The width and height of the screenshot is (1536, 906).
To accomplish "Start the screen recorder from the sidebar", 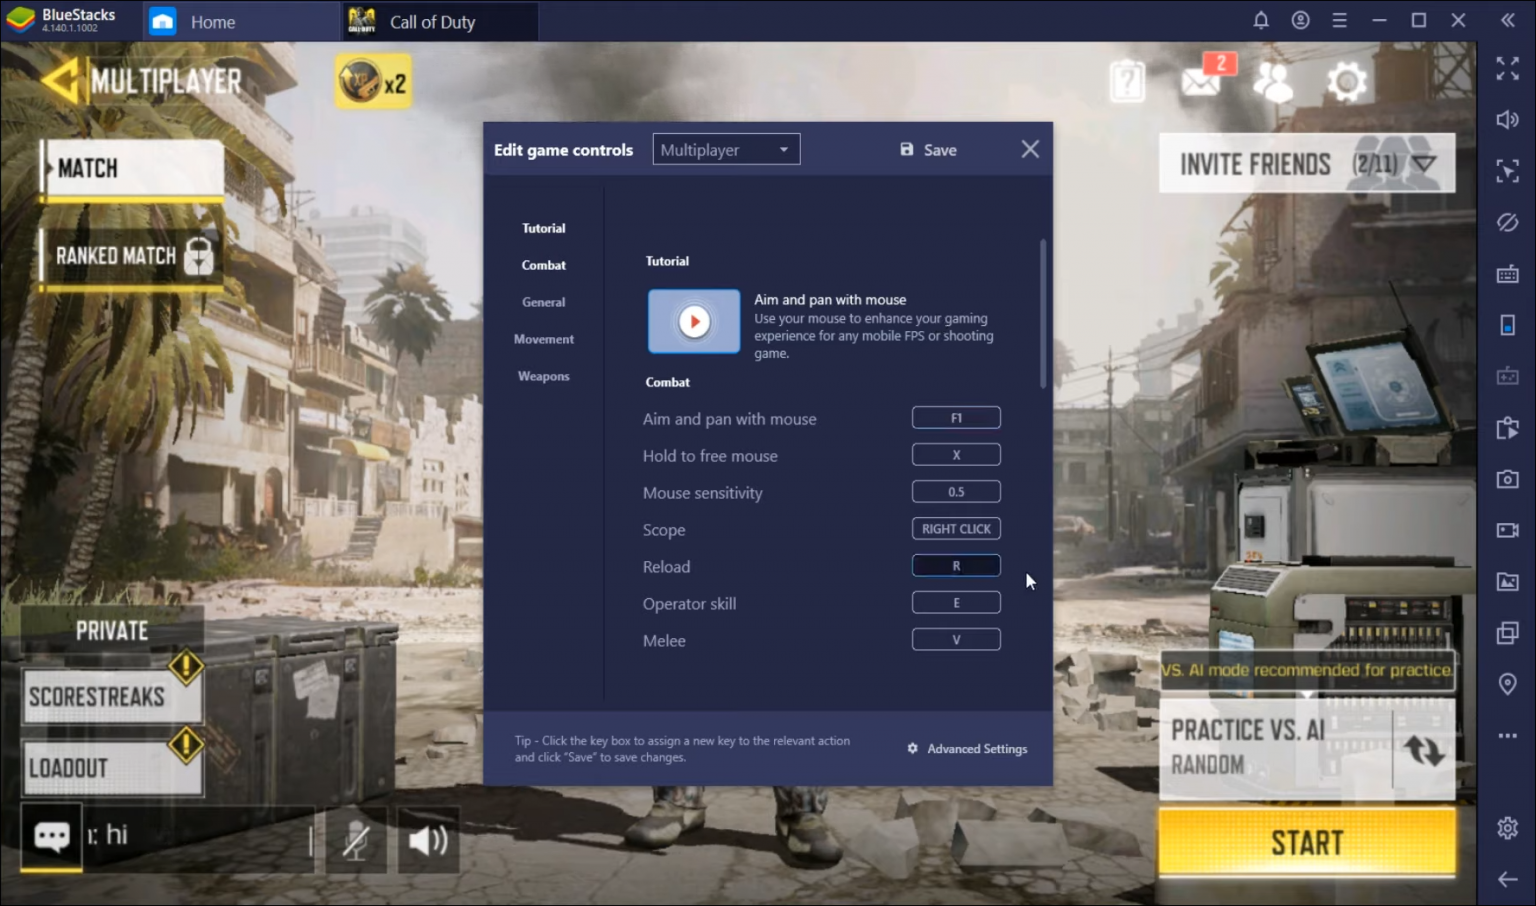I will pyautogui.click(x=1508, y=531).
